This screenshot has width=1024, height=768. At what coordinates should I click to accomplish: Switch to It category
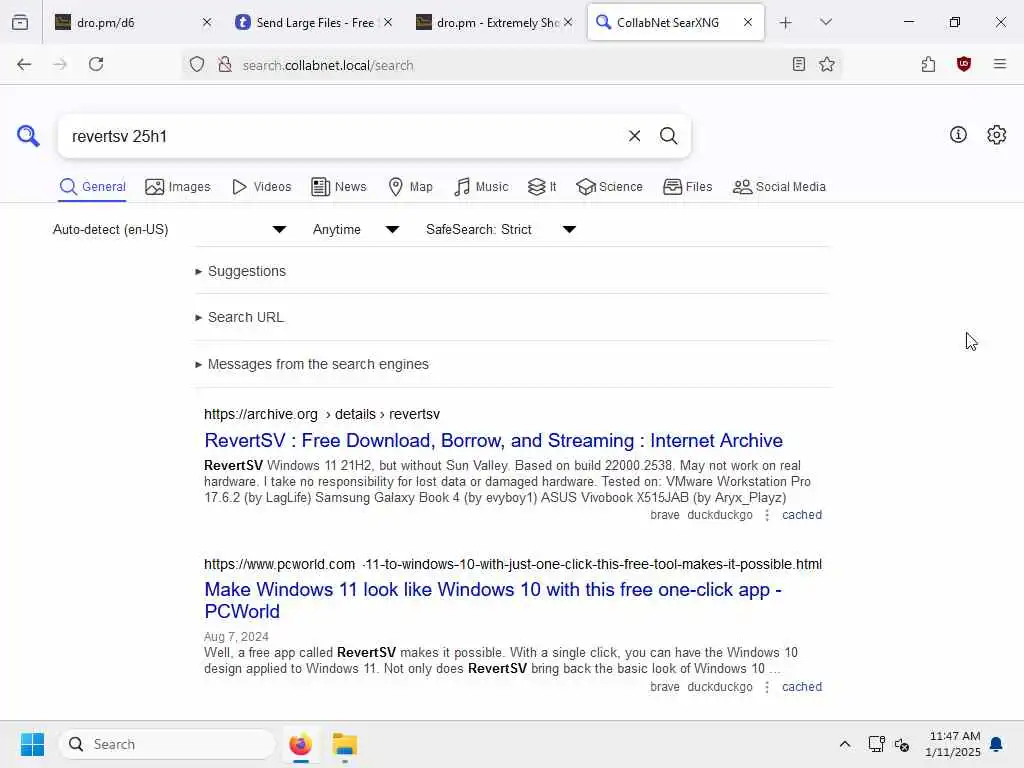click(542, 187)
